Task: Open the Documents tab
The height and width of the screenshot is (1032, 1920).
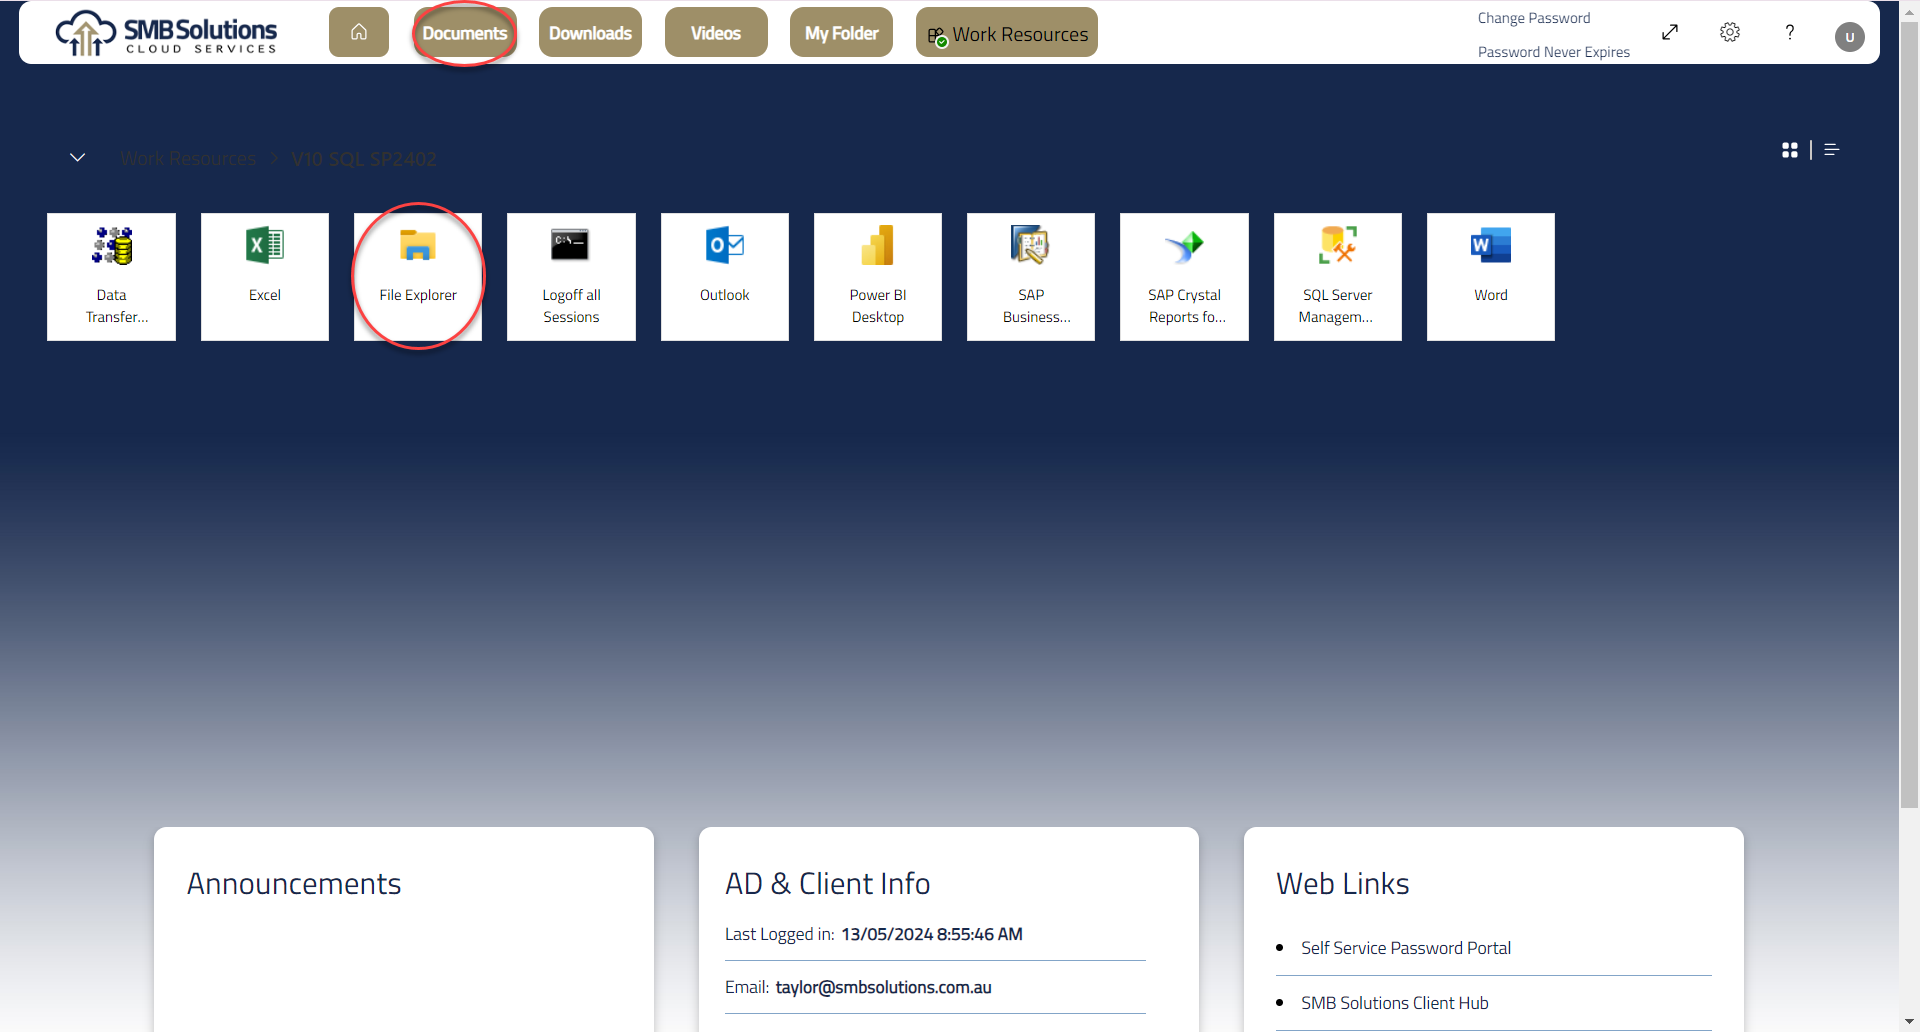Action: click(465, 32)
